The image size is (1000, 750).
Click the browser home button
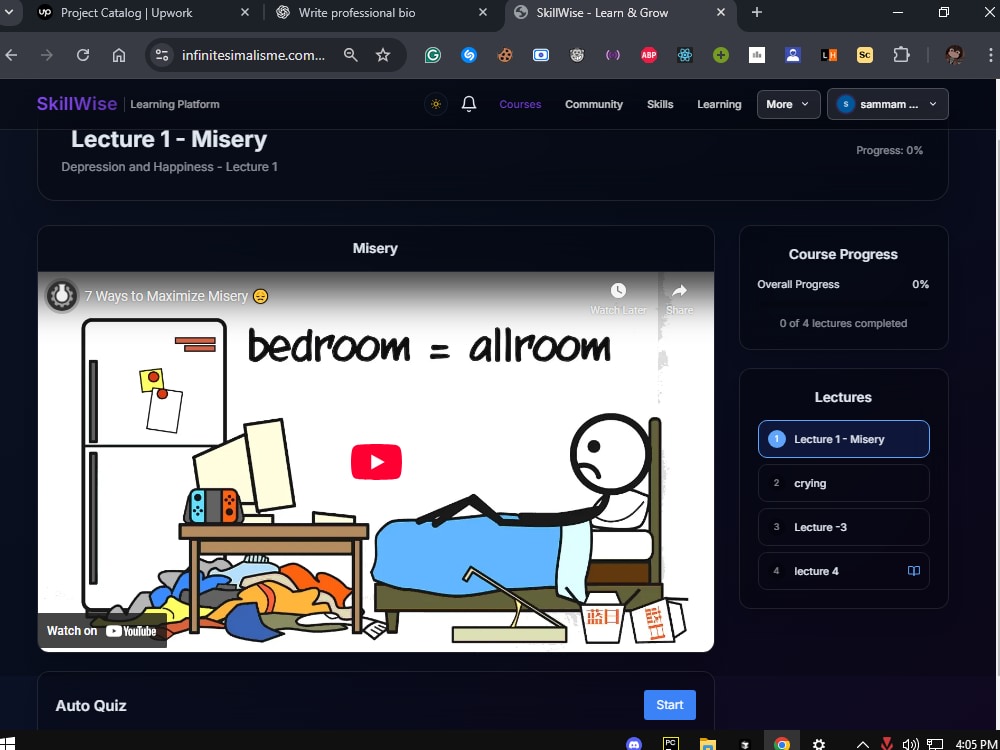tap(119, 55)
